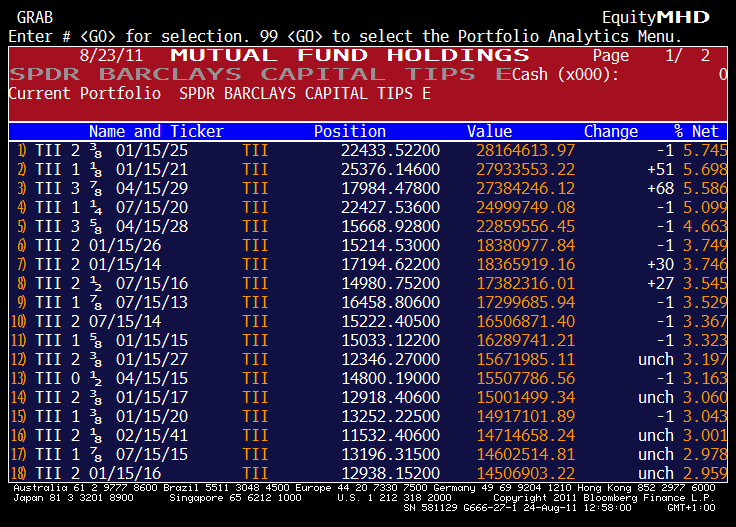The width and height of the screenshot is (736, 527).
Task: Select holding 3) TII 3 7/8 04/15/29
Action: 368,189
